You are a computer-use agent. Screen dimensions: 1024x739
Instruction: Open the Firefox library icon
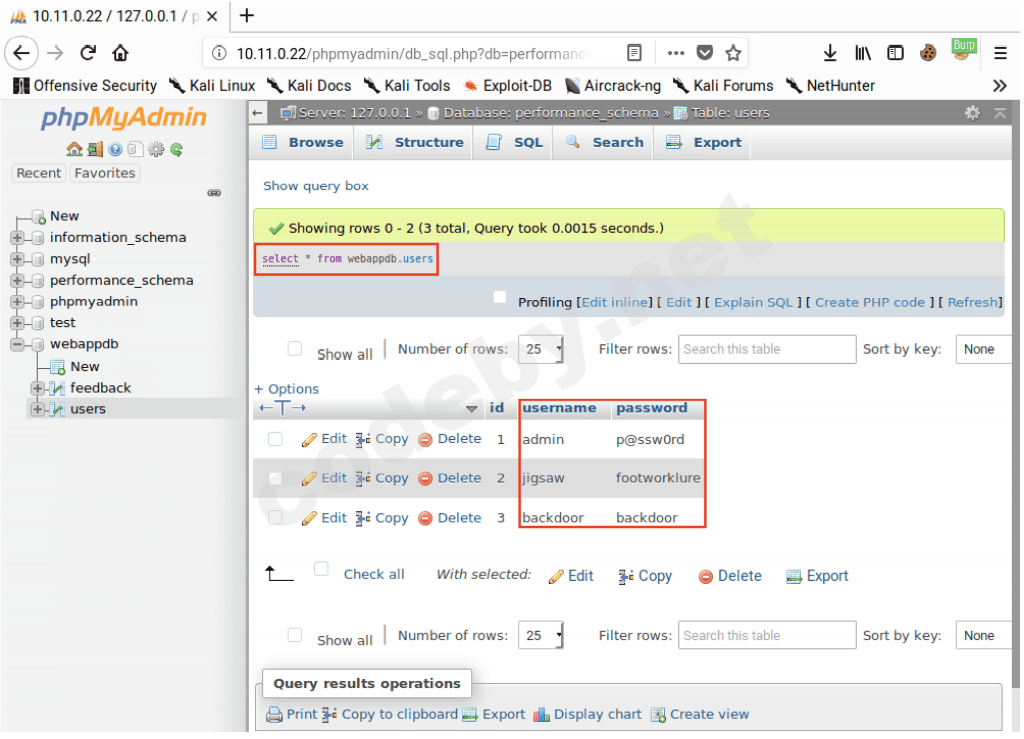(x=863, y=53)
